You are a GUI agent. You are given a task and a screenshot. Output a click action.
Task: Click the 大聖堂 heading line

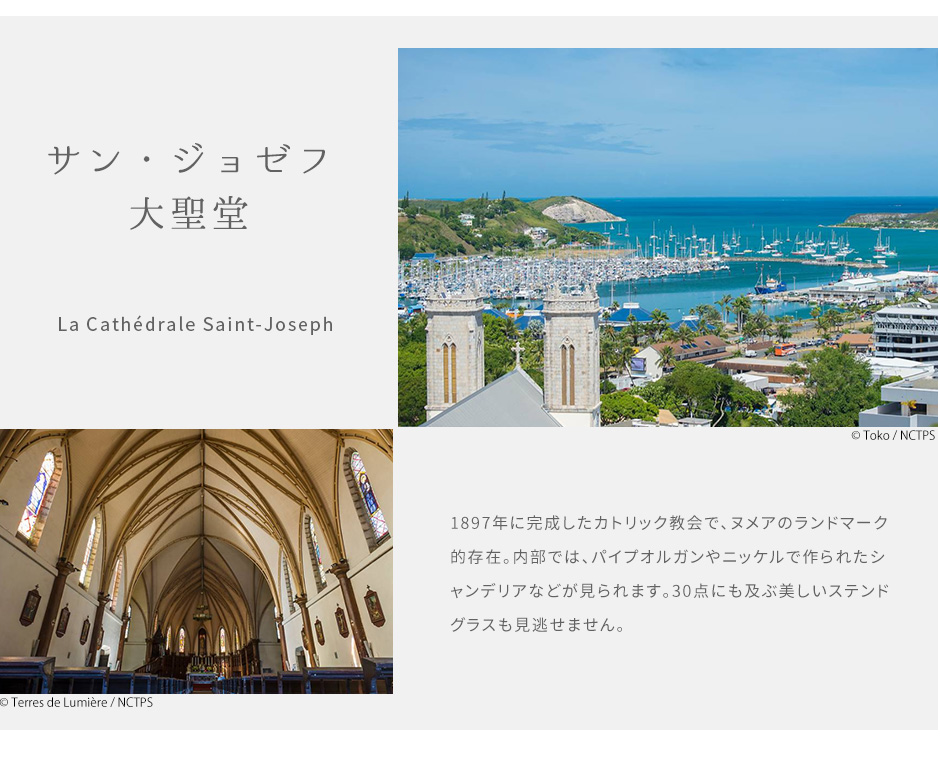189,214
